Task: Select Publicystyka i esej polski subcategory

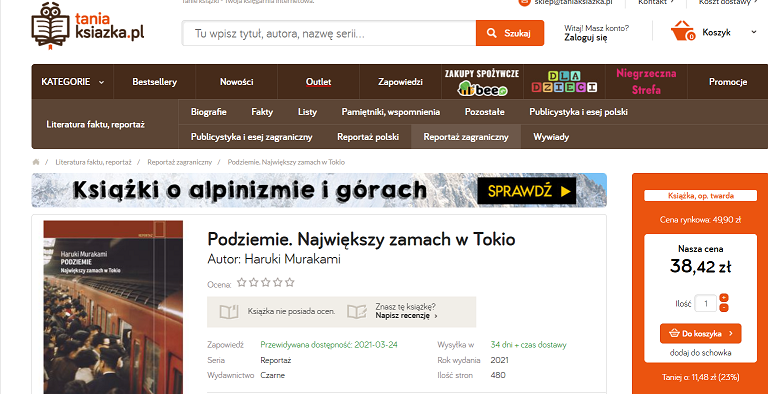Action: click(578, 112)
